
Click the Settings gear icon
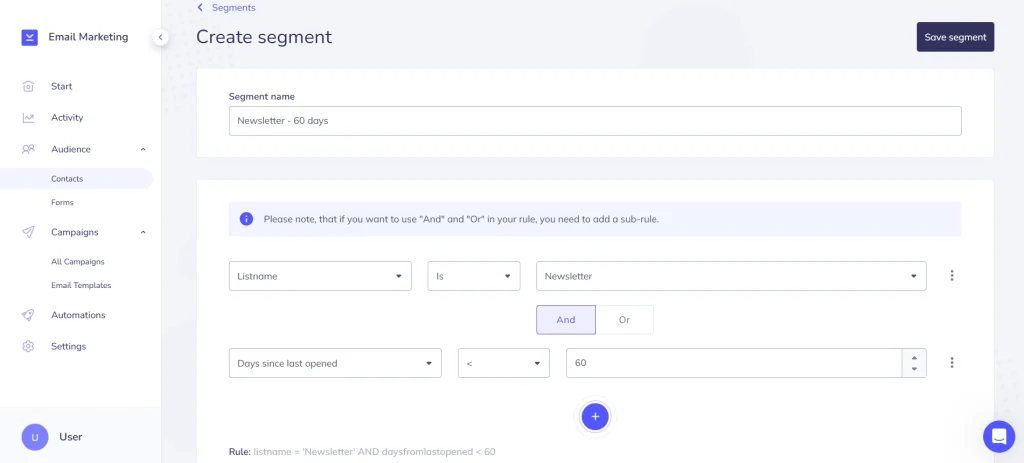pyautogui.click(x=28, y=346)
